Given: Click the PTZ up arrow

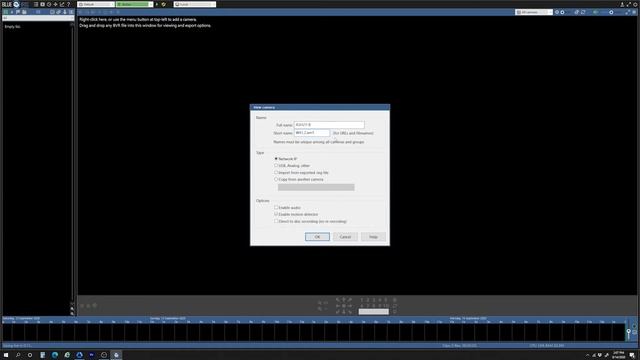Looking at the screenshot, I should [x=344, y=300].
